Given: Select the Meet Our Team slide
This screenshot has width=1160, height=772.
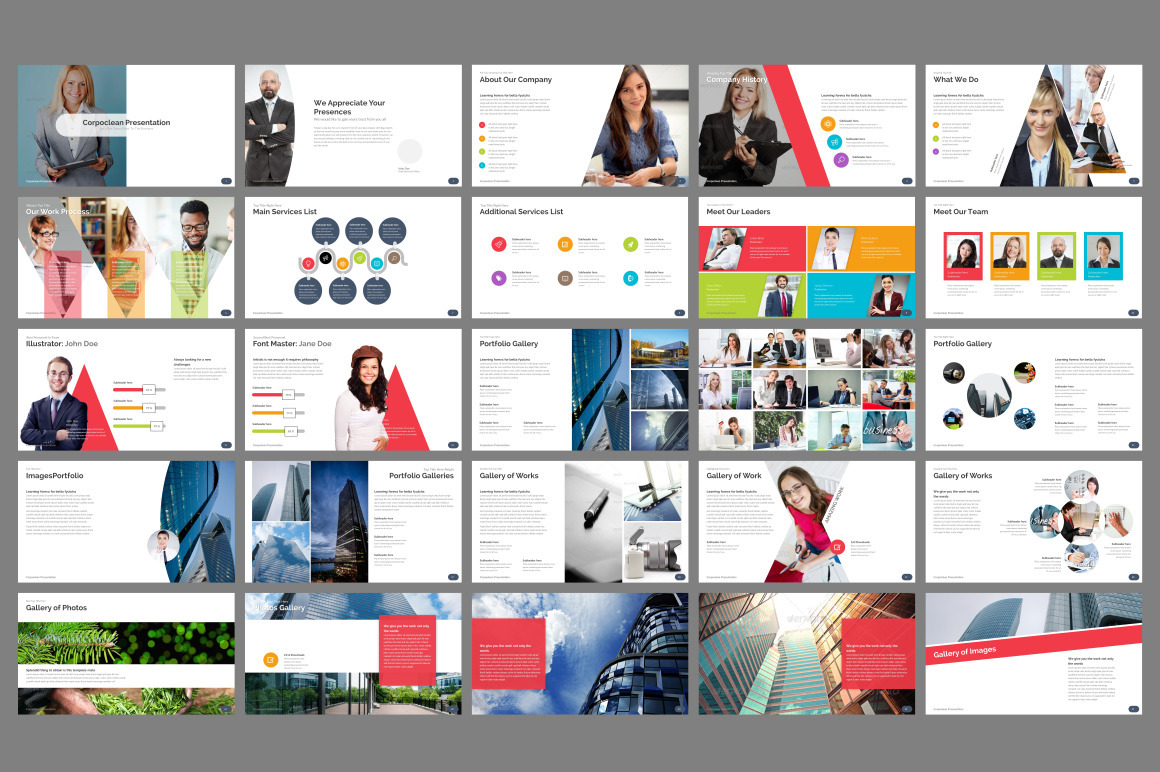Looking at the screenshot, I should 1033,257.
